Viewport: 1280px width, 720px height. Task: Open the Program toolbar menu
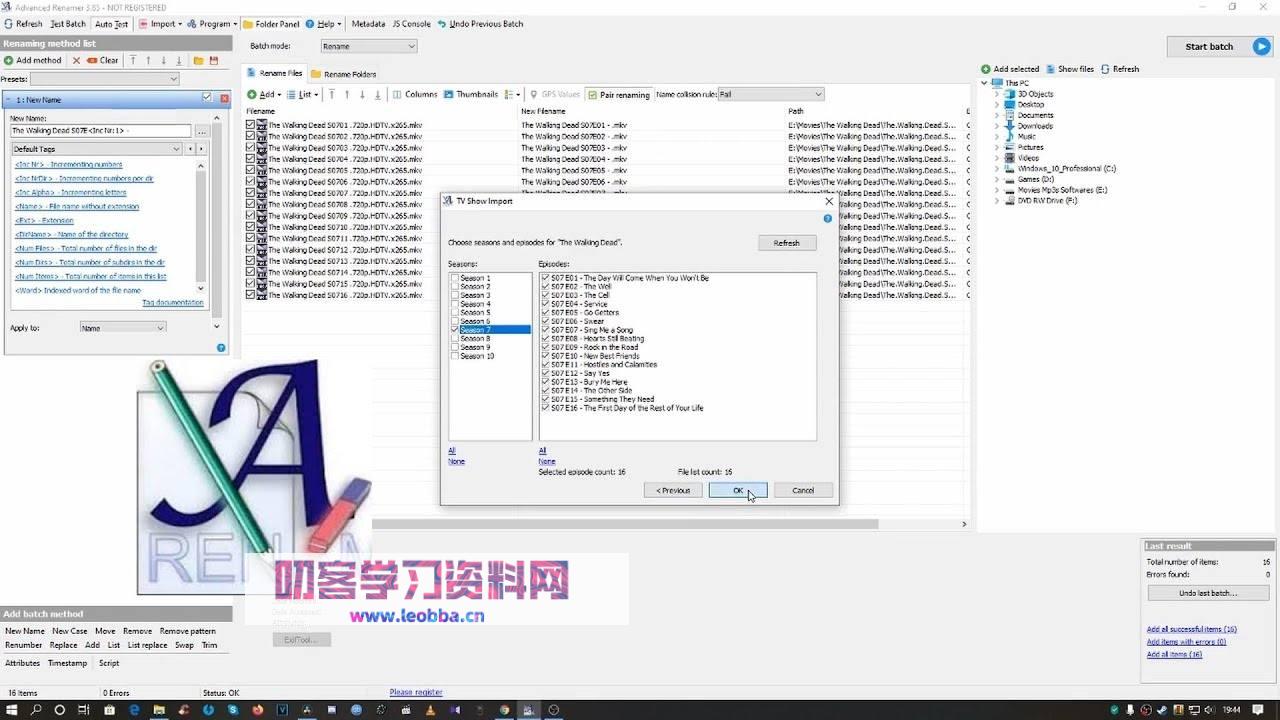(213, 24)
